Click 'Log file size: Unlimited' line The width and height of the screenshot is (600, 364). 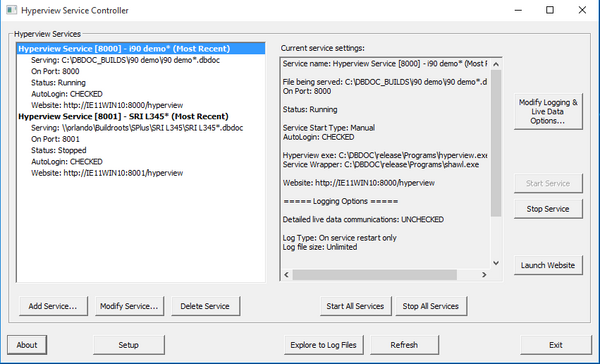[x=320, y=247]
